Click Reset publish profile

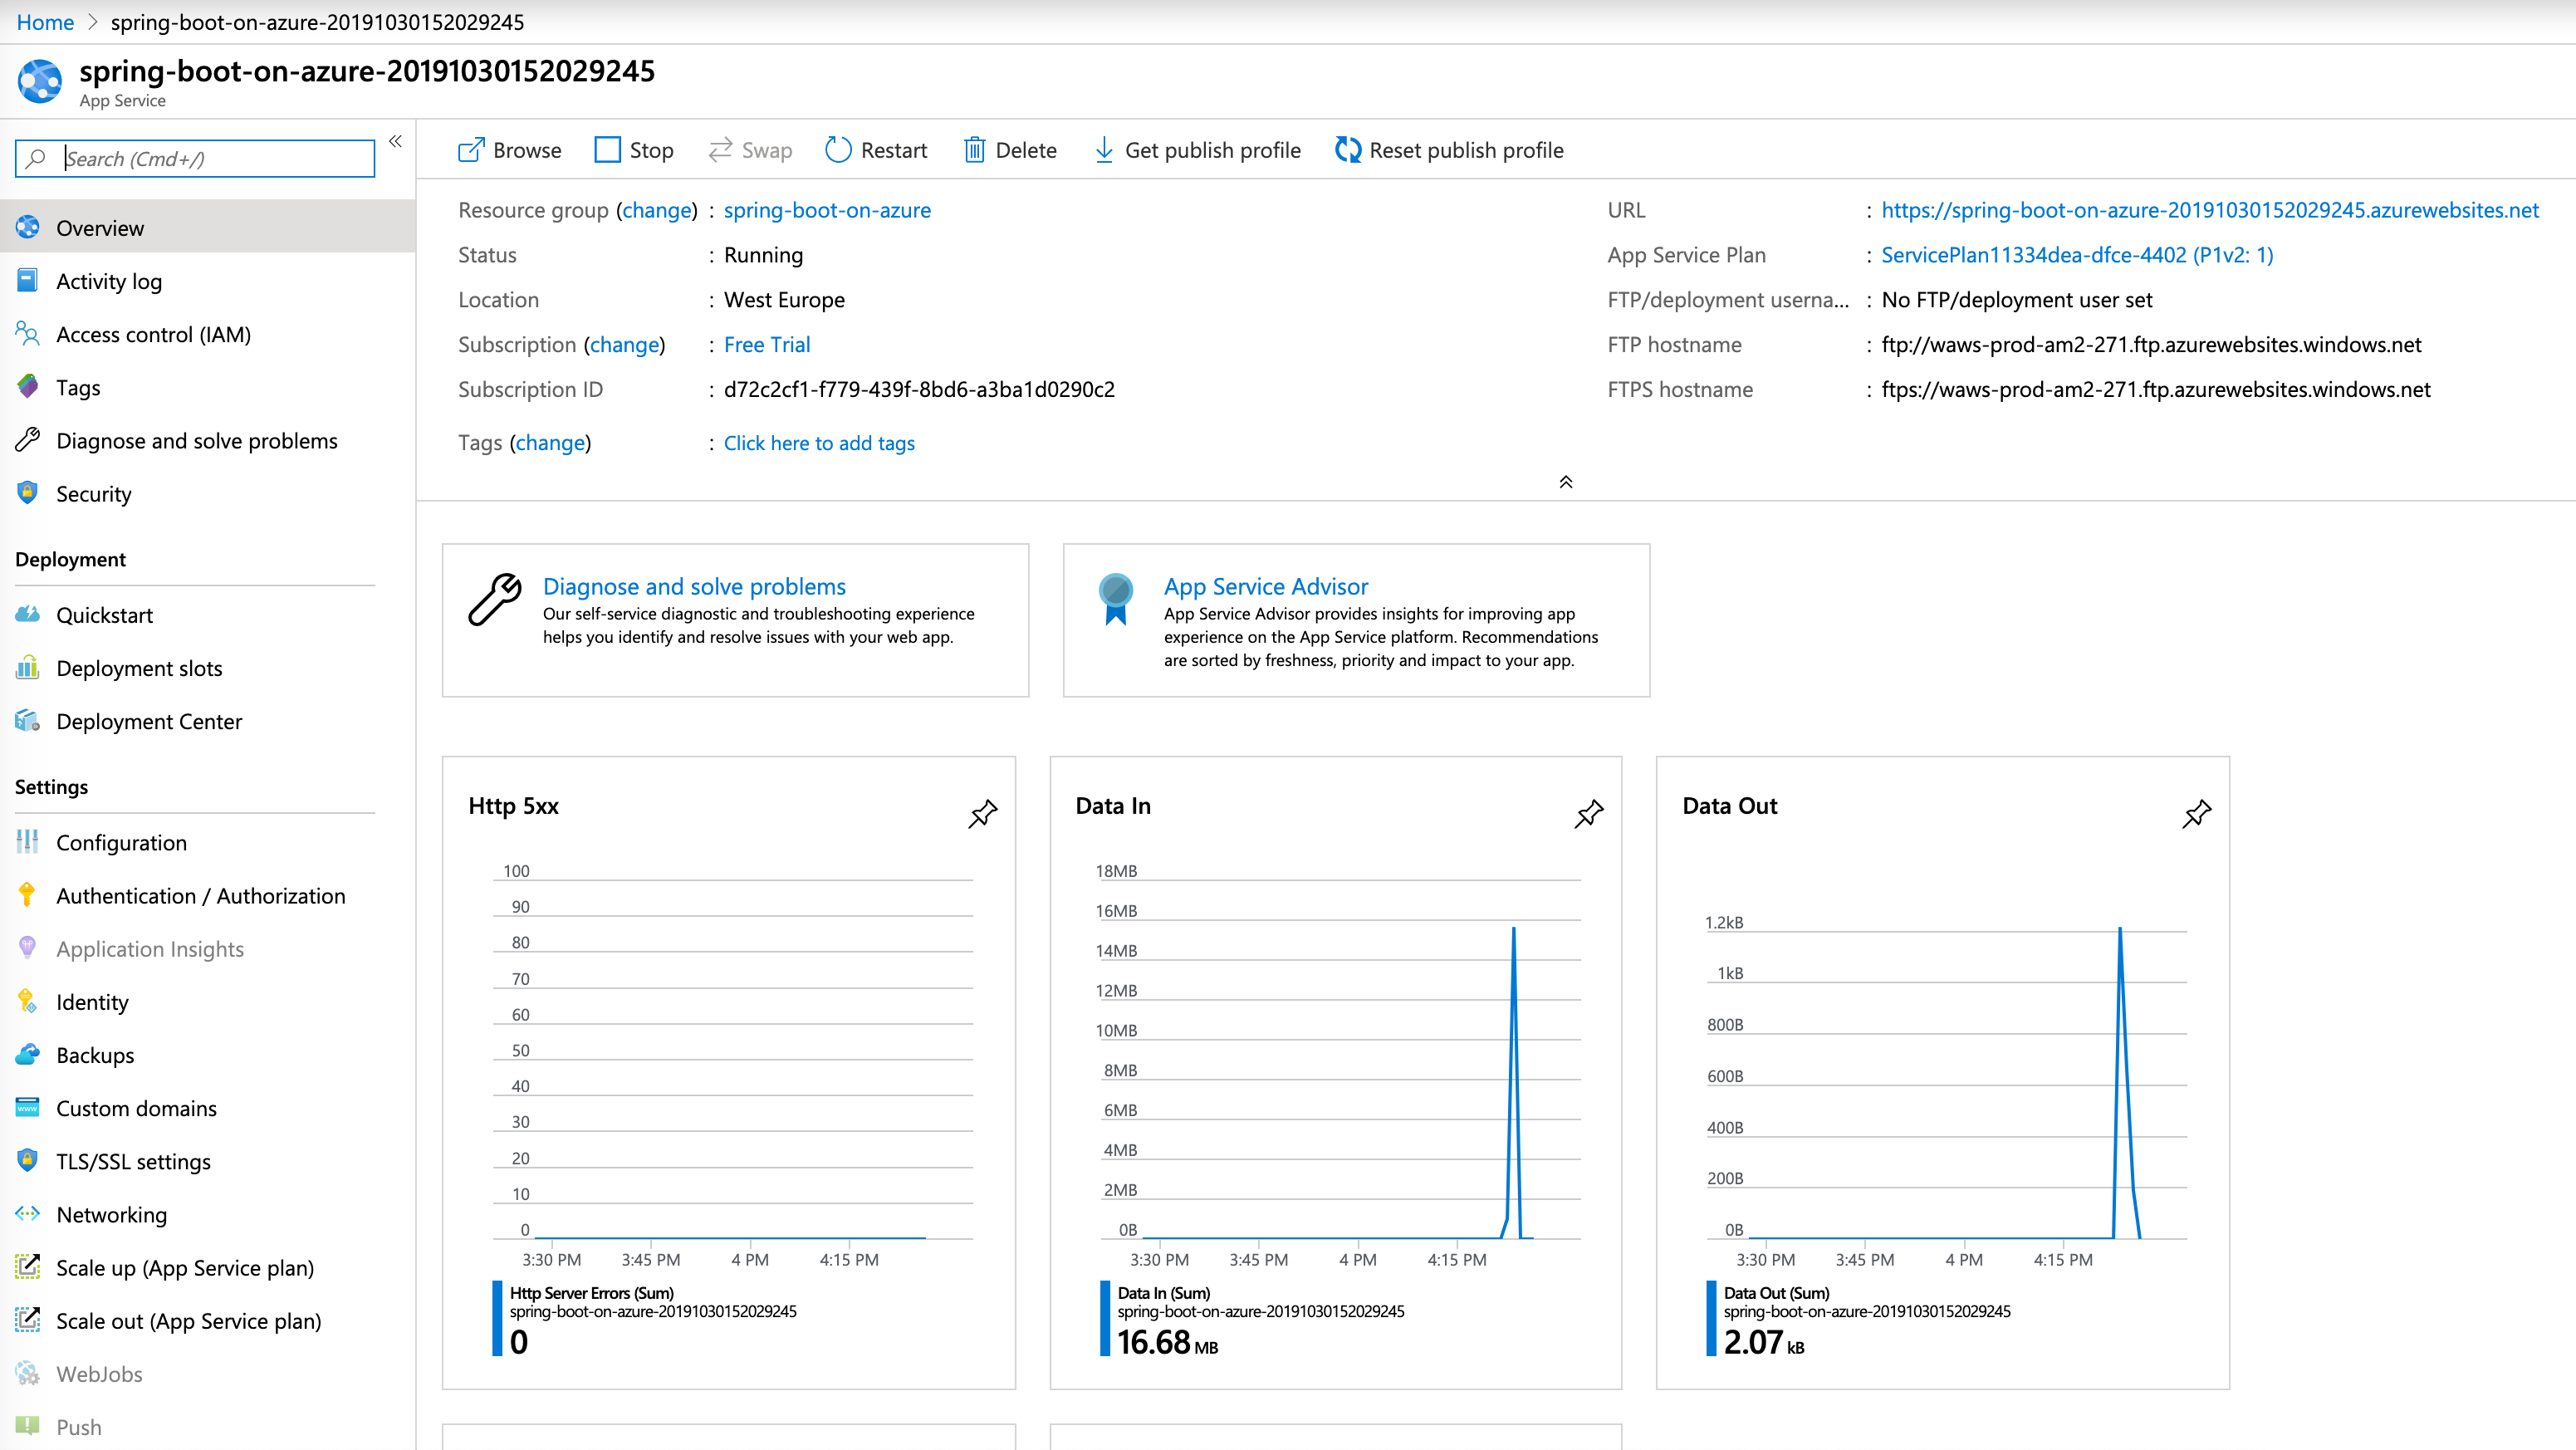click(1449, 150)
